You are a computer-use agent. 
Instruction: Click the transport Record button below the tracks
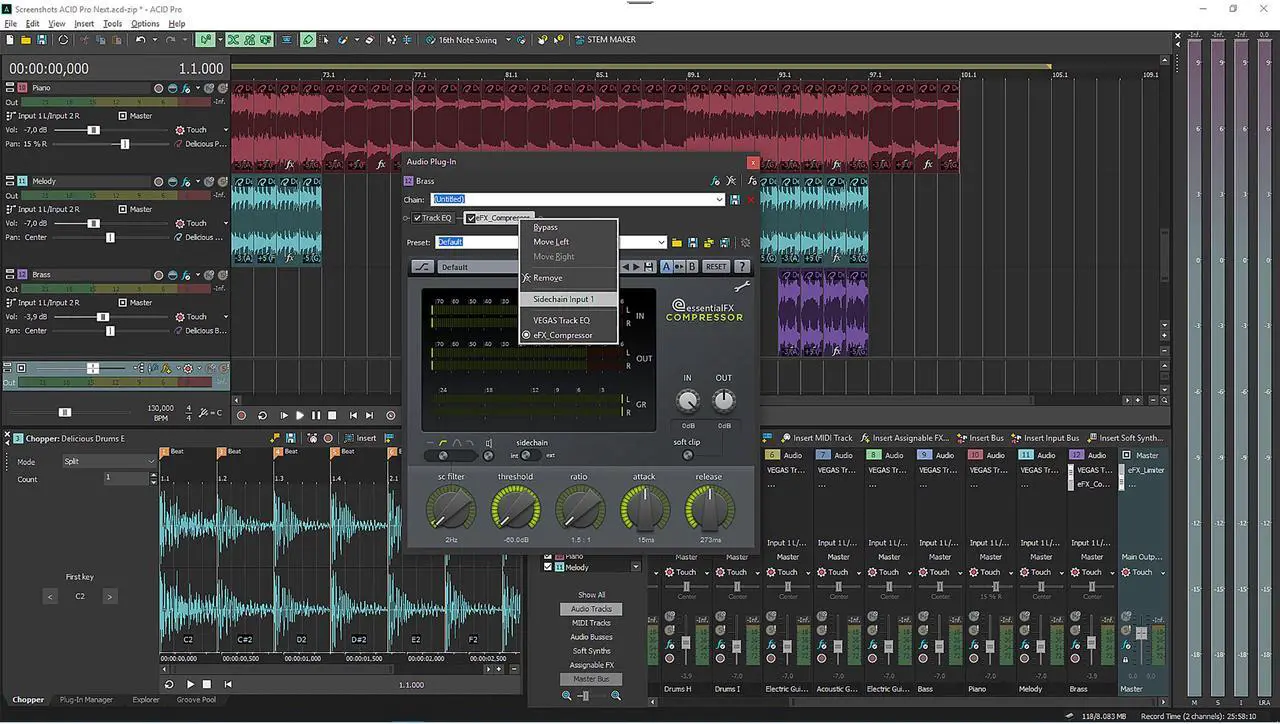(x=241, y=415)
